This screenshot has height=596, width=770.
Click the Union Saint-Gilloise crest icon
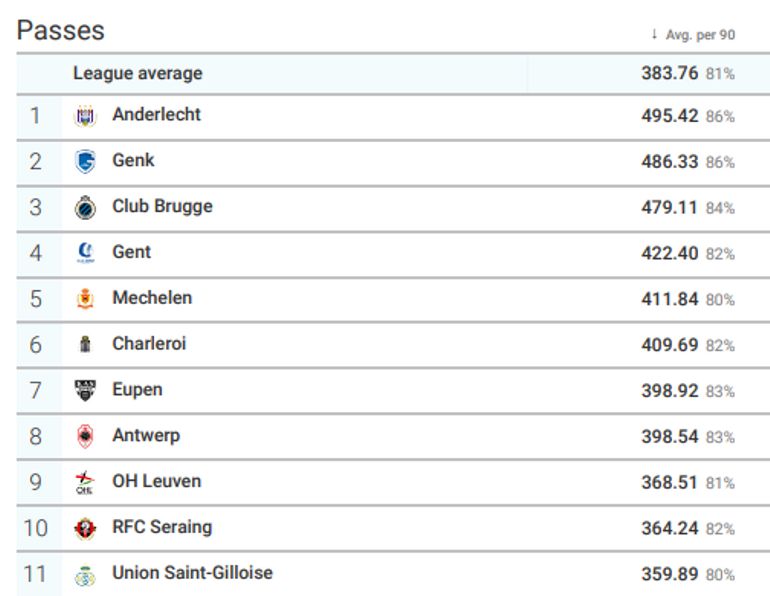pyautogui.click(x=85, y=575)
